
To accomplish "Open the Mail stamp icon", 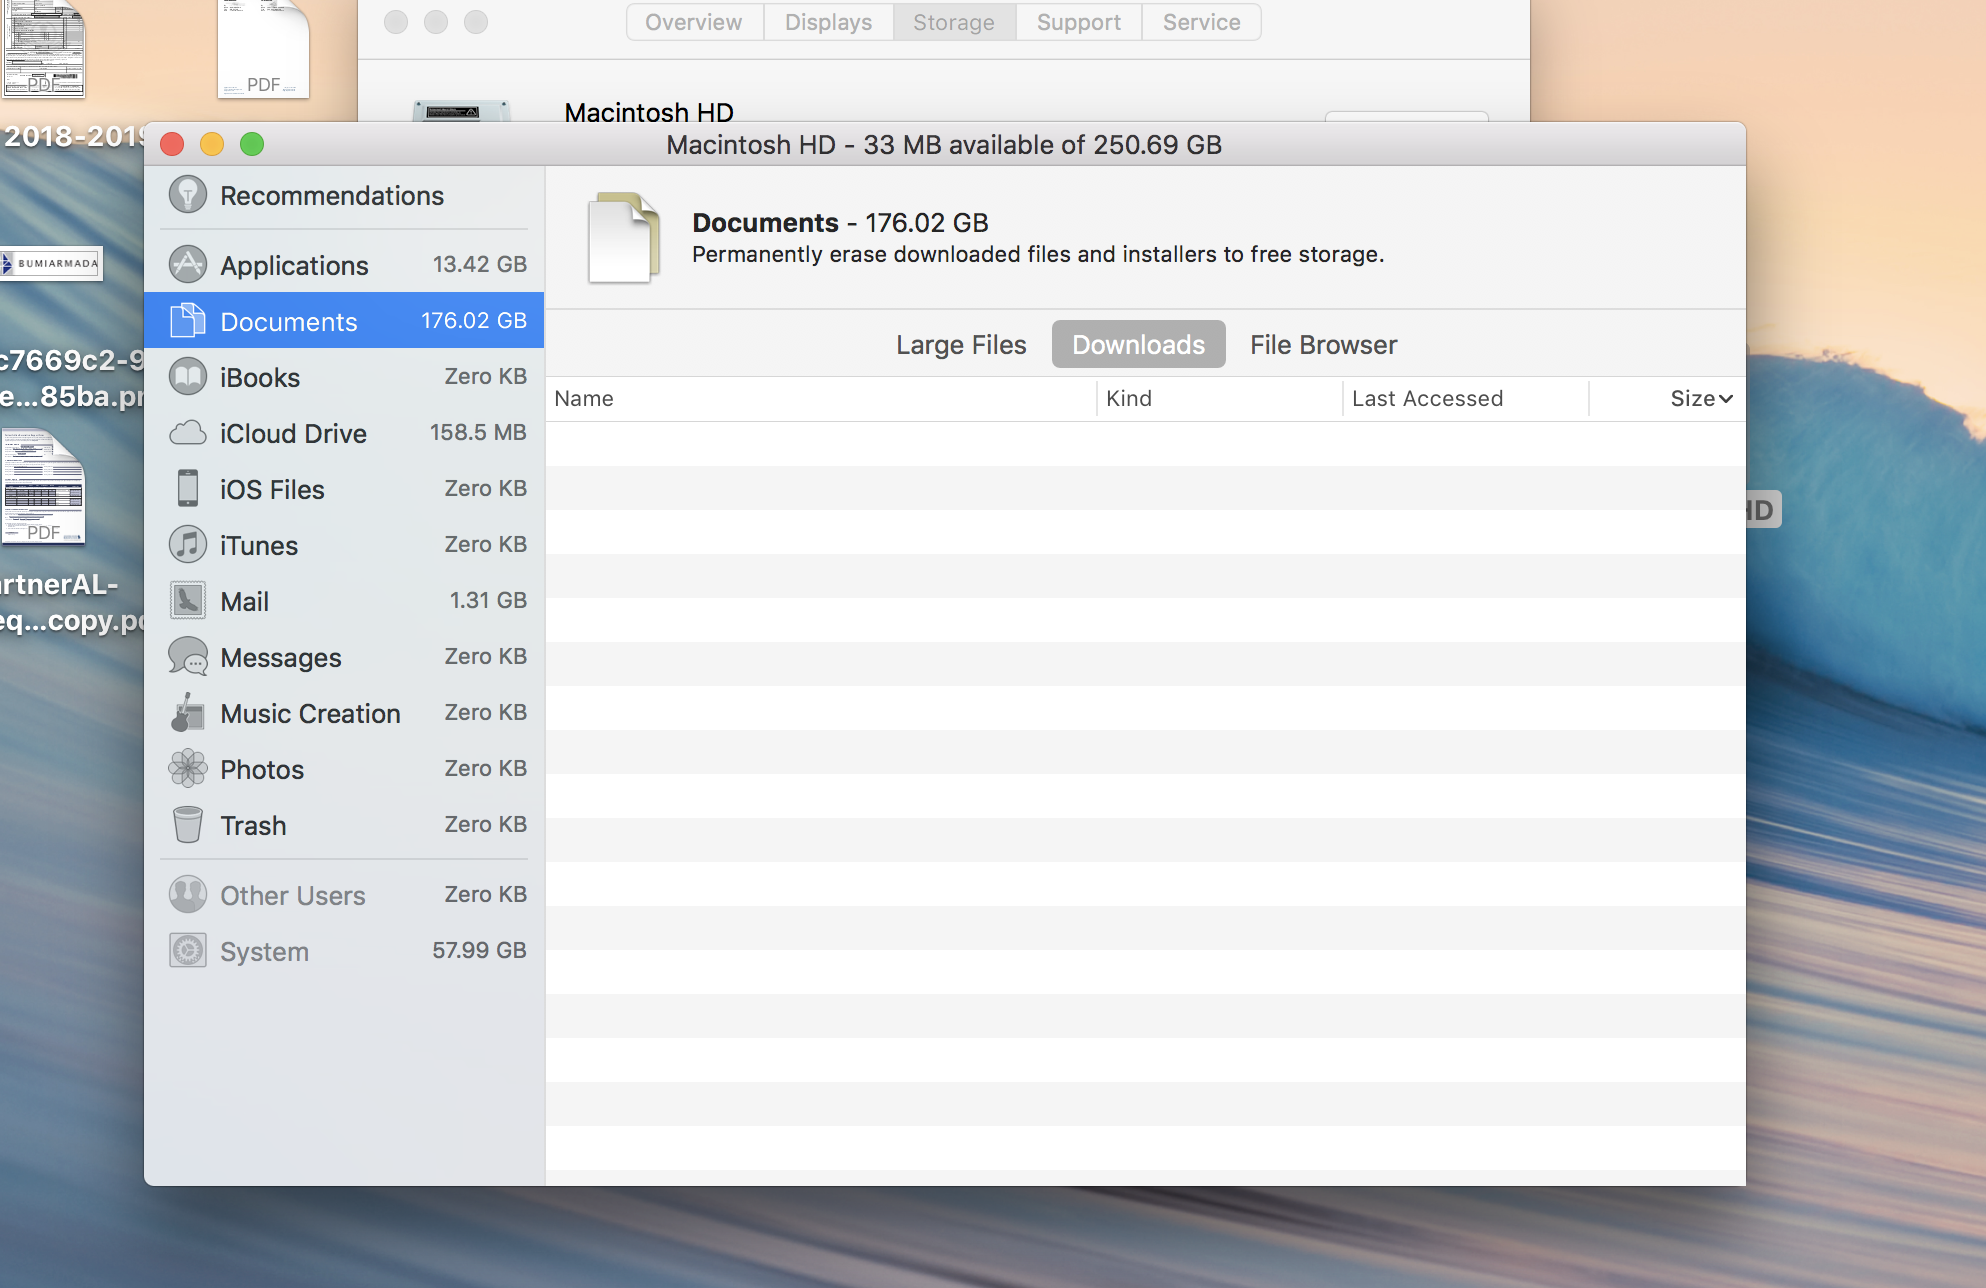I will click(188, 601).
